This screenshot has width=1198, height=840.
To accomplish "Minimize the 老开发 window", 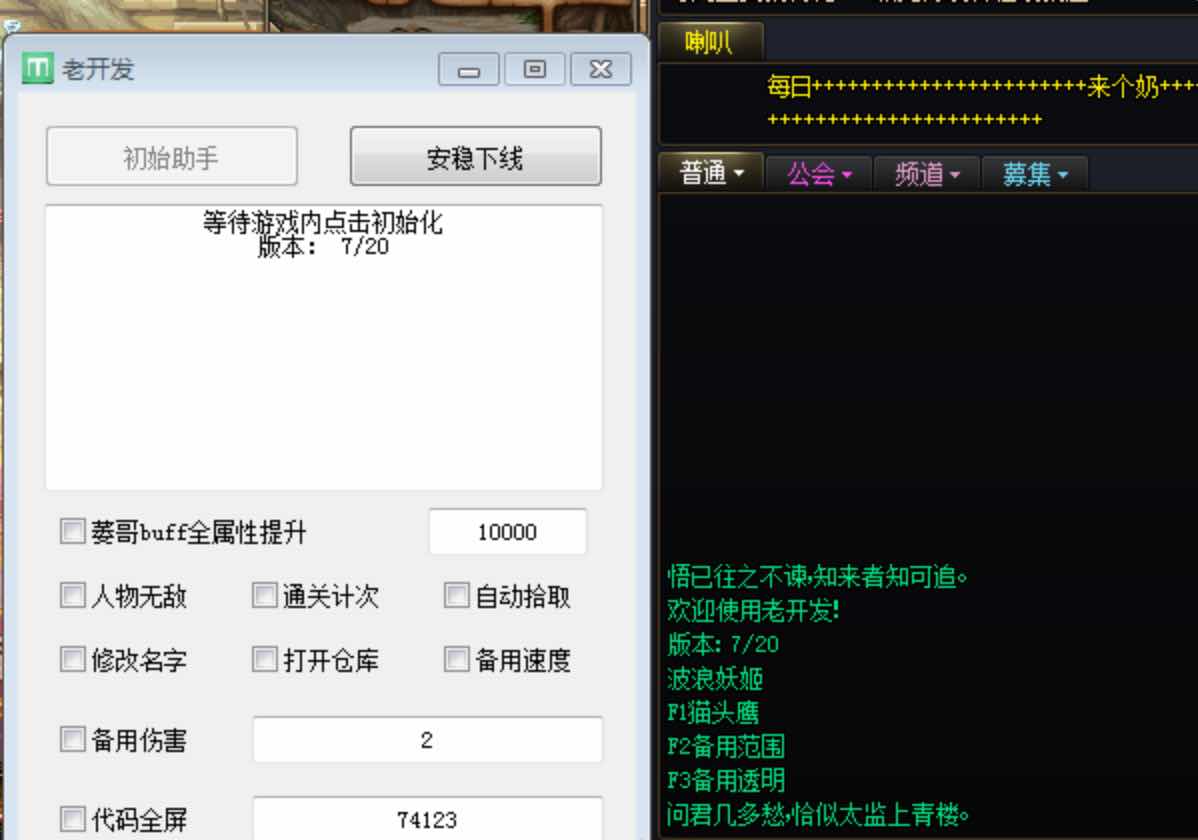I will (x=468, y=70).
